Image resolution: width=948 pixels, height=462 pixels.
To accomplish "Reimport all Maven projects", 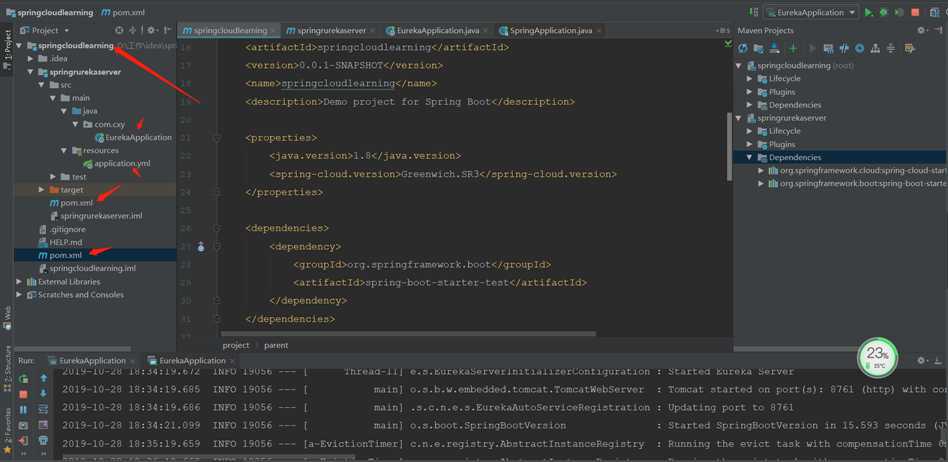I will tap(743, 48).
